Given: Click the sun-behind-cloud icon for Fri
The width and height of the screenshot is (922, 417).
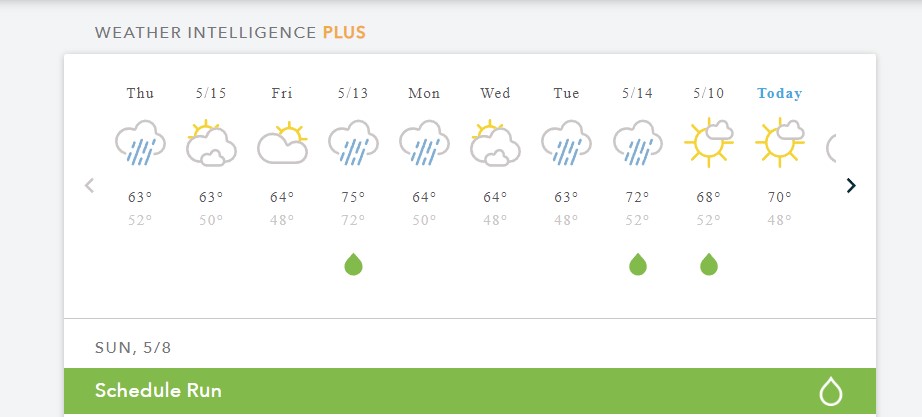Looking at the screenshot, I should [282, 143].
